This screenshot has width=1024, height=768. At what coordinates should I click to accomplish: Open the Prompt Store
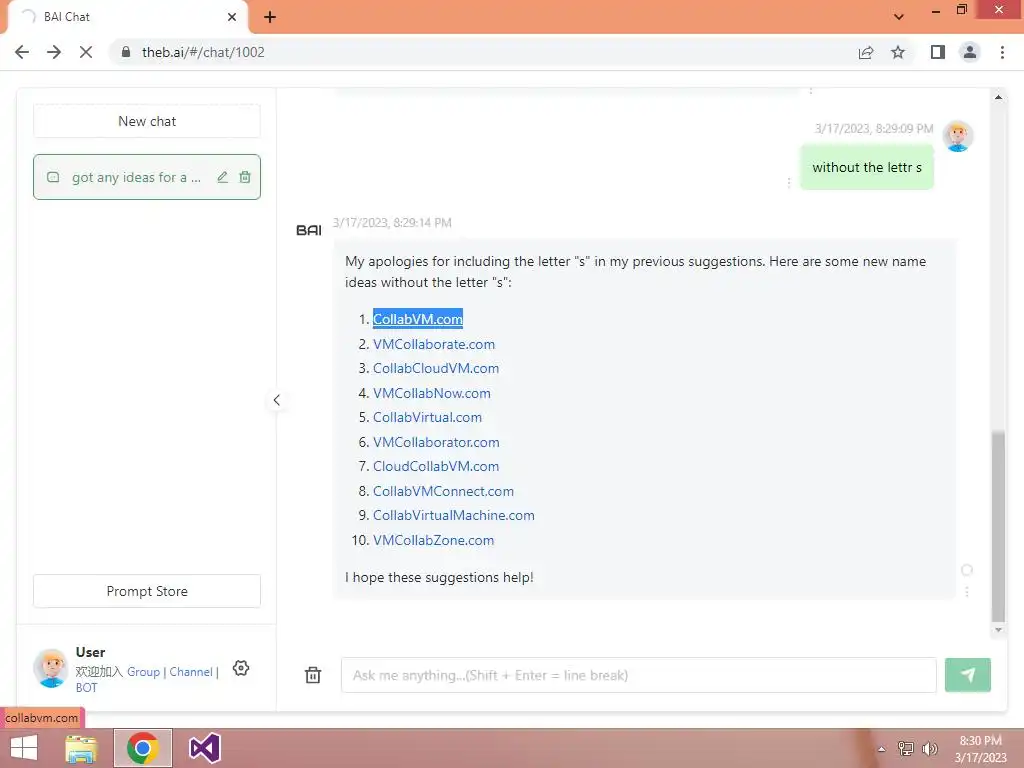(147, 591)
